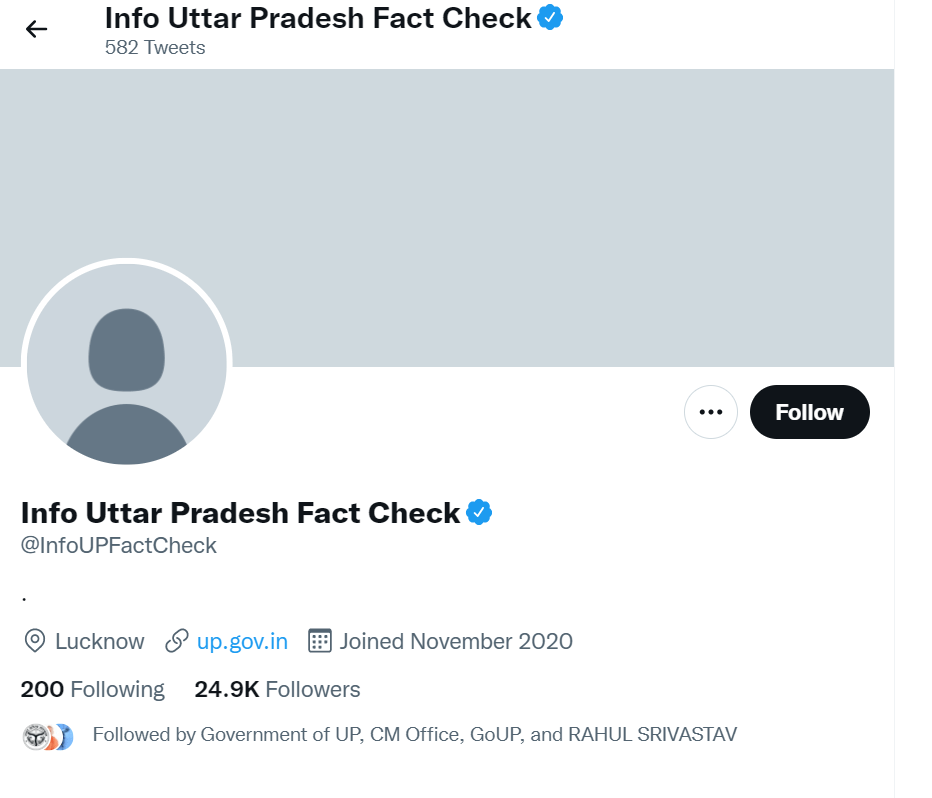The height and width of the screenshot is (798, 932).
Task: Click the back arrow to return
Action: [x=36, y=29]
